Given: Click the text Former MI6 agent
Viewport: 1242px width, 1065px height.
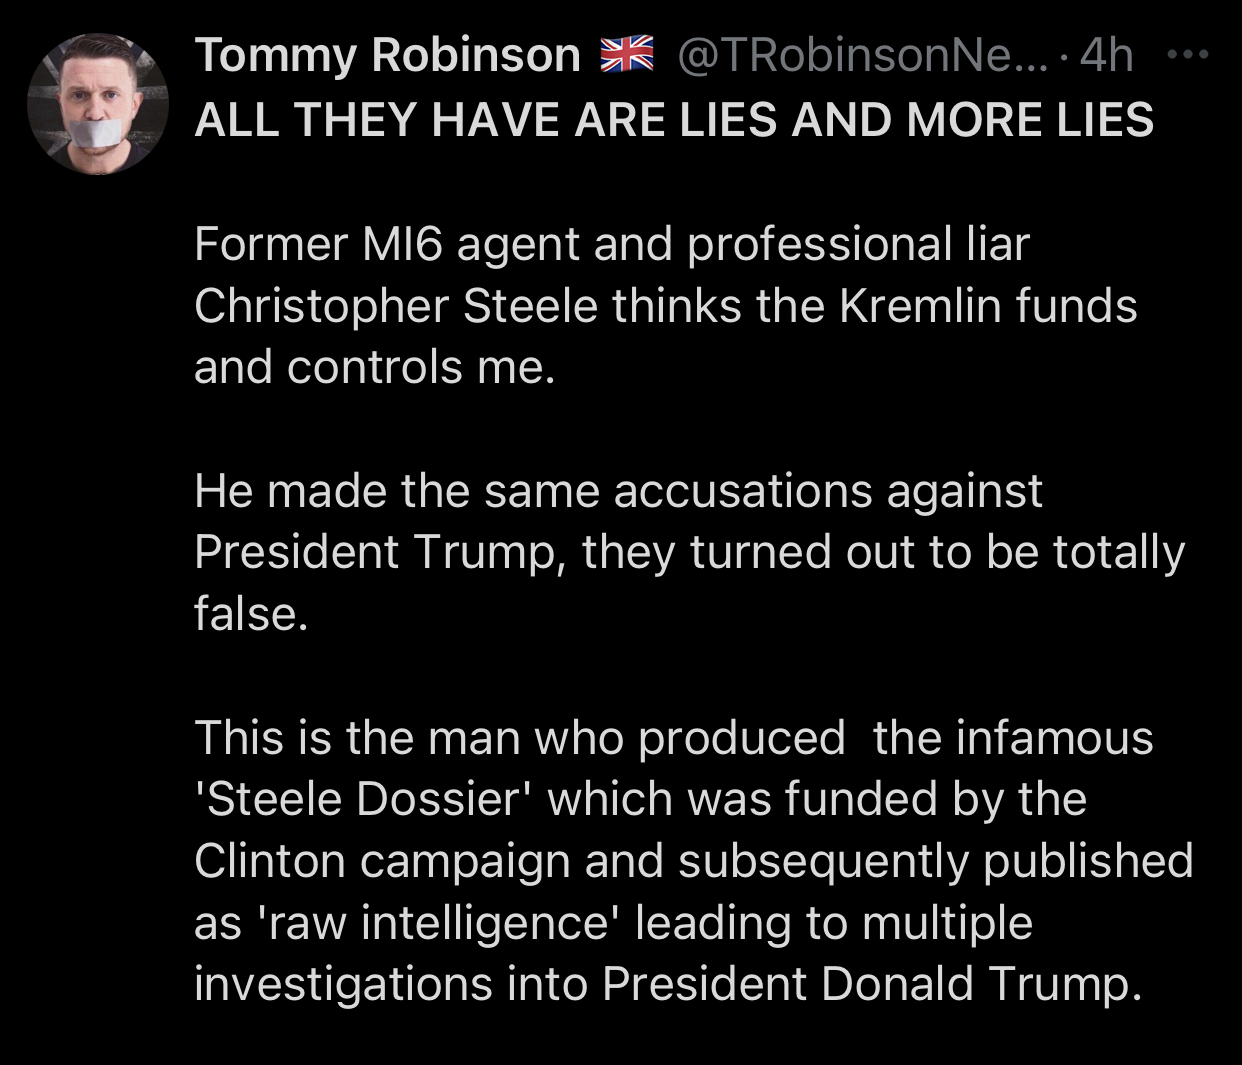Looking at the screenshot, I should (318, 244).
